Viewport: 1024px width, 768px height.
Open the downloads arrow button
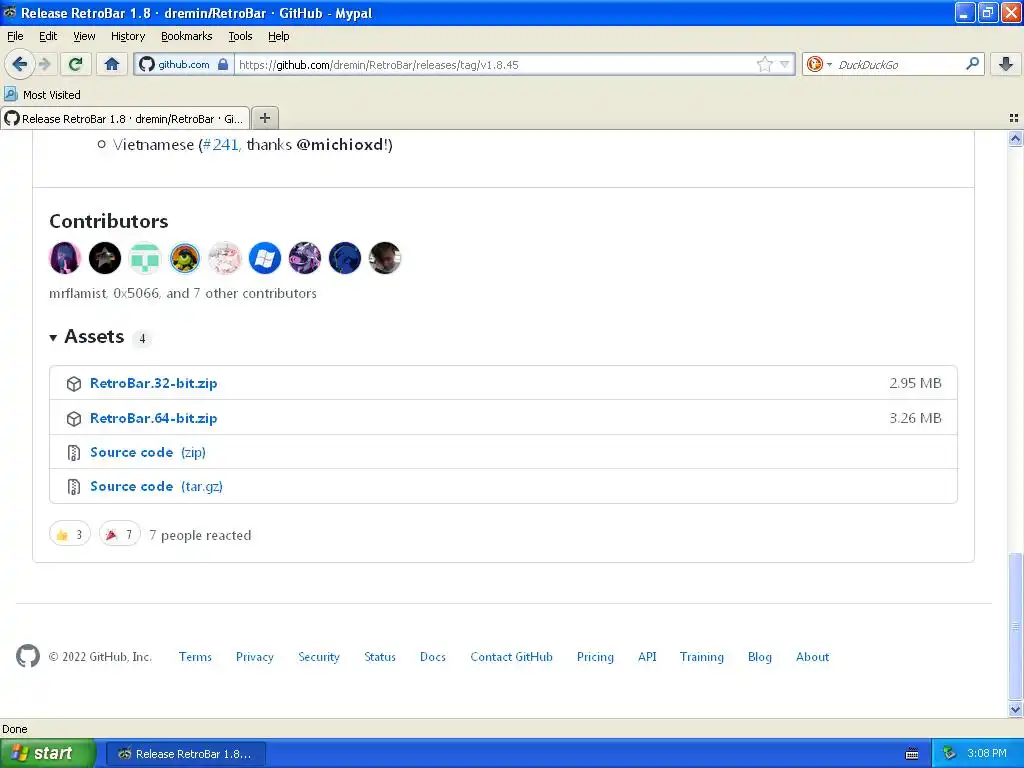click(1006, 64)
